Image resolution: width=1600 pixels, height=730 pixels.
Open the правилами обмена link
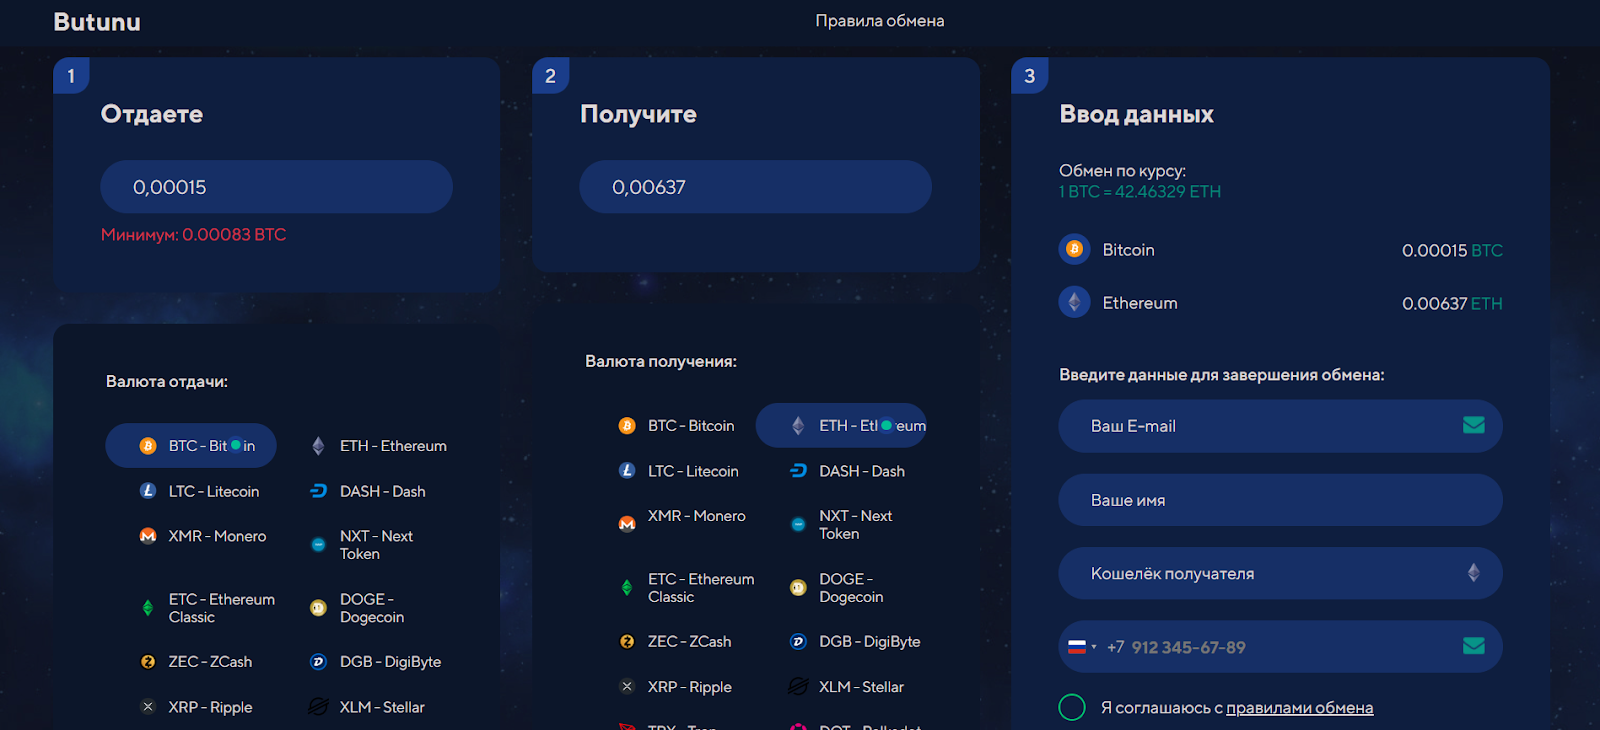(1299, 708)
